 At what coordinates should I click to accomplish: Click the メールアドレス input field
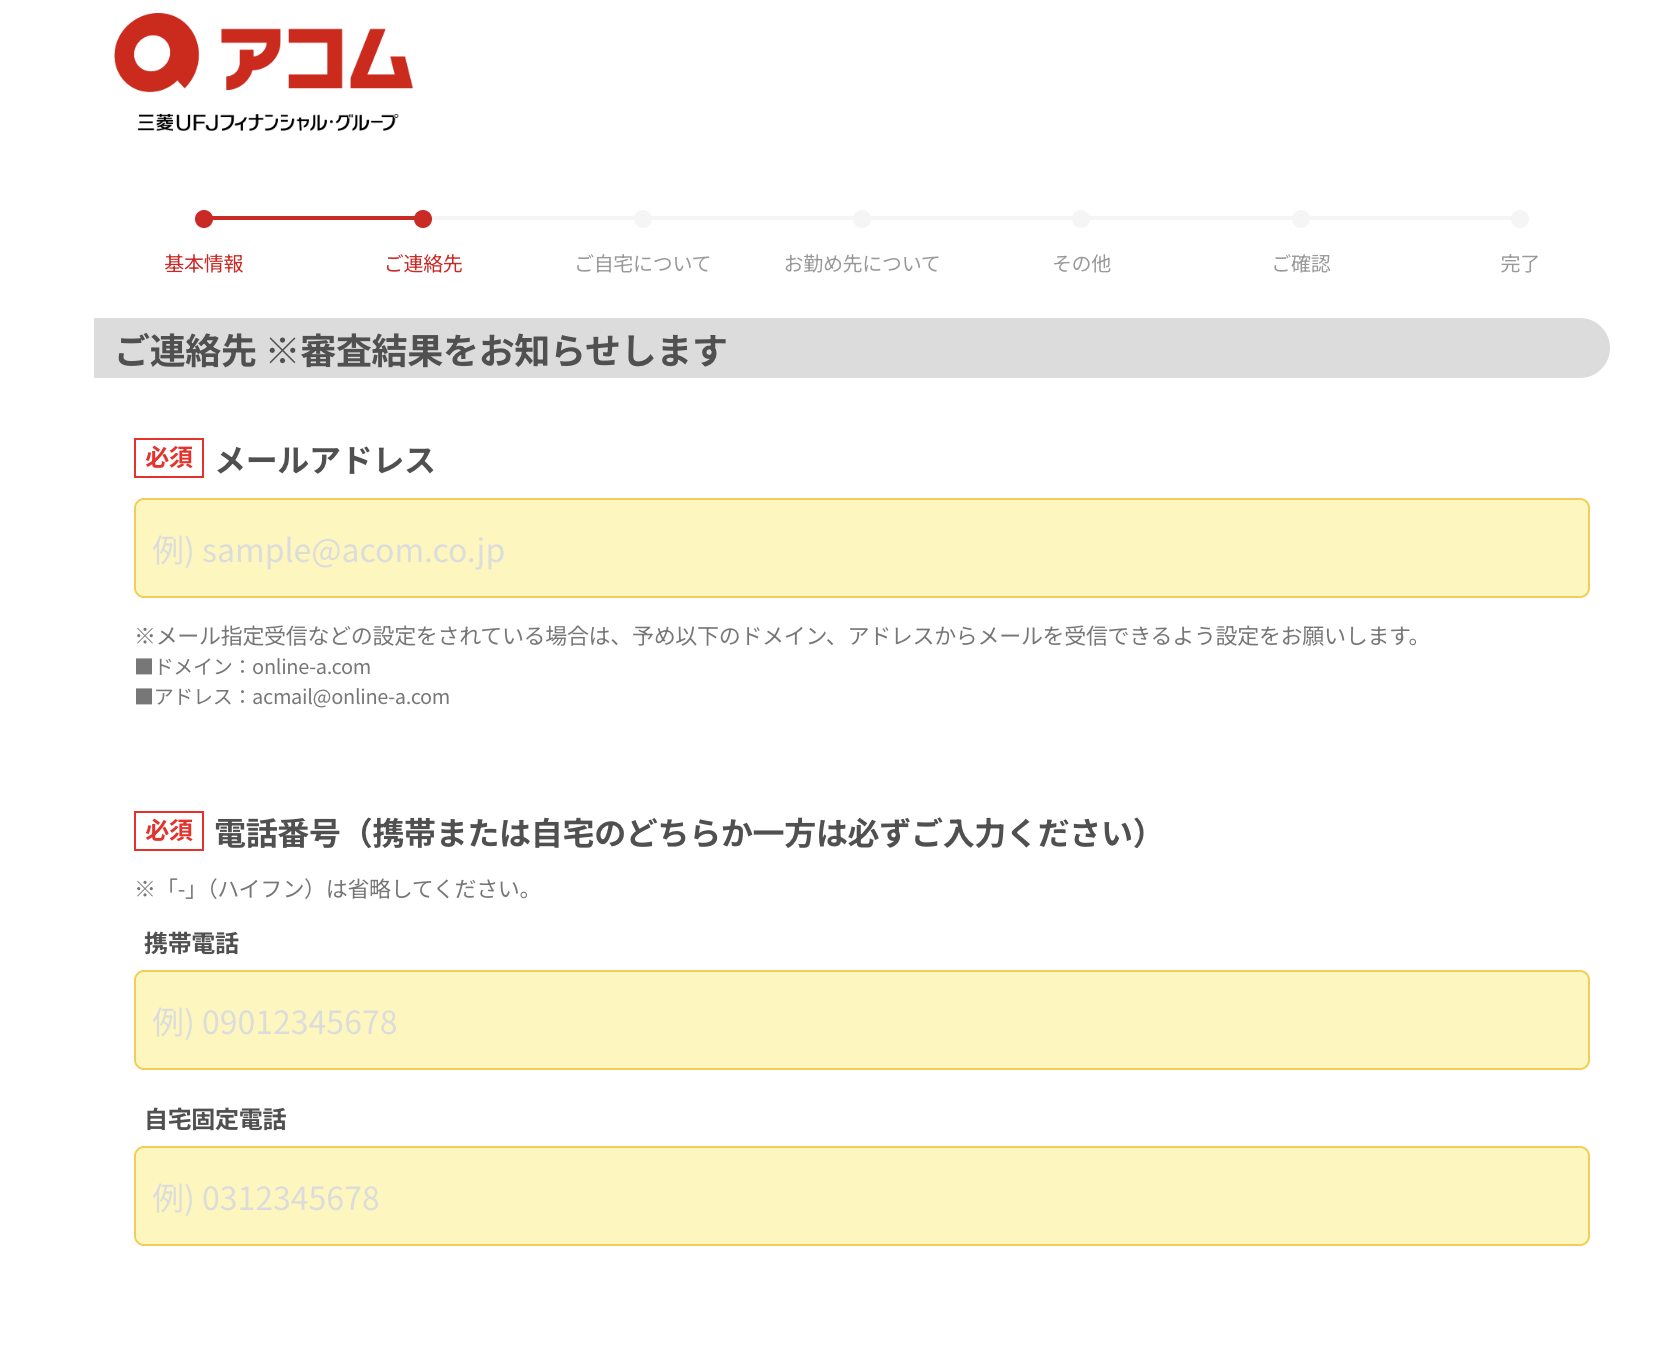pyautogui.click(x=862, y=548)
